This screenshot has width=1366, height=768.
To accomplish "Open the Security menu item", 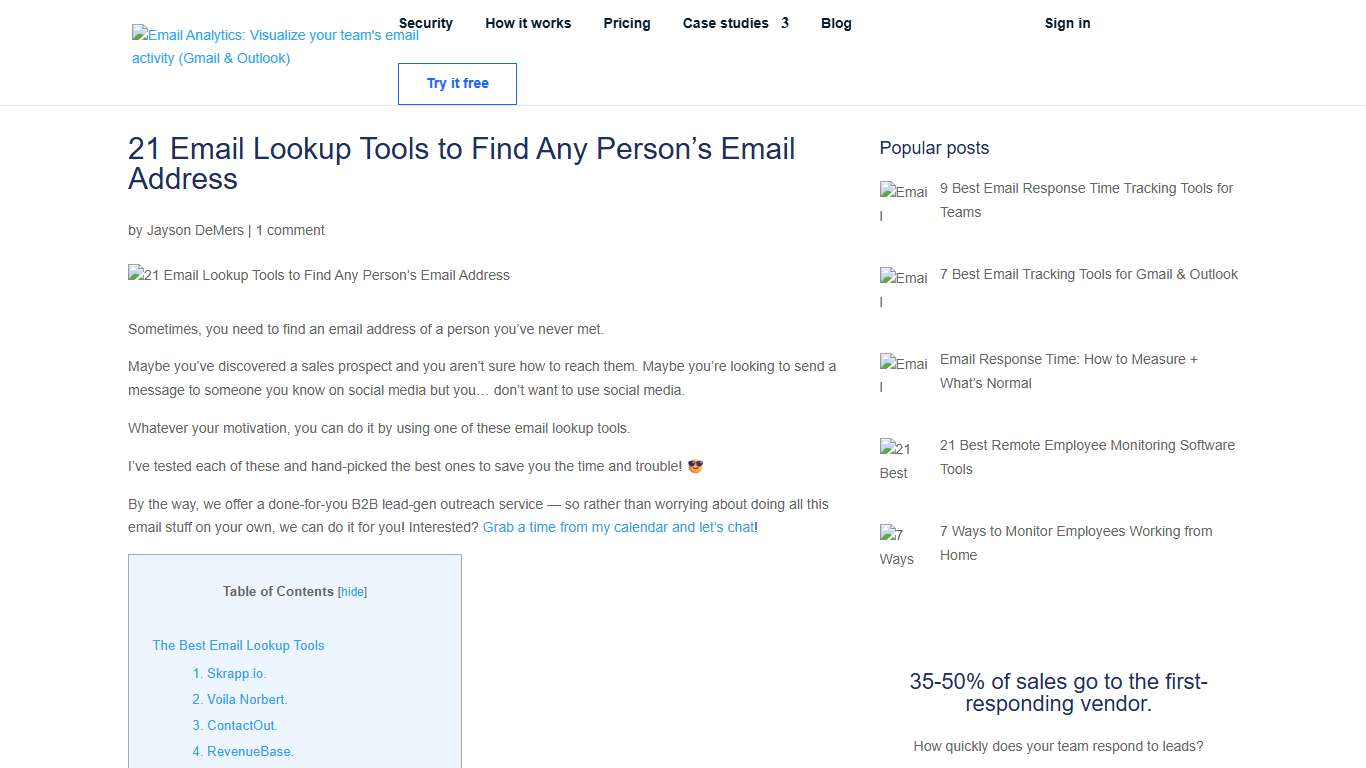I will point(426,23).
